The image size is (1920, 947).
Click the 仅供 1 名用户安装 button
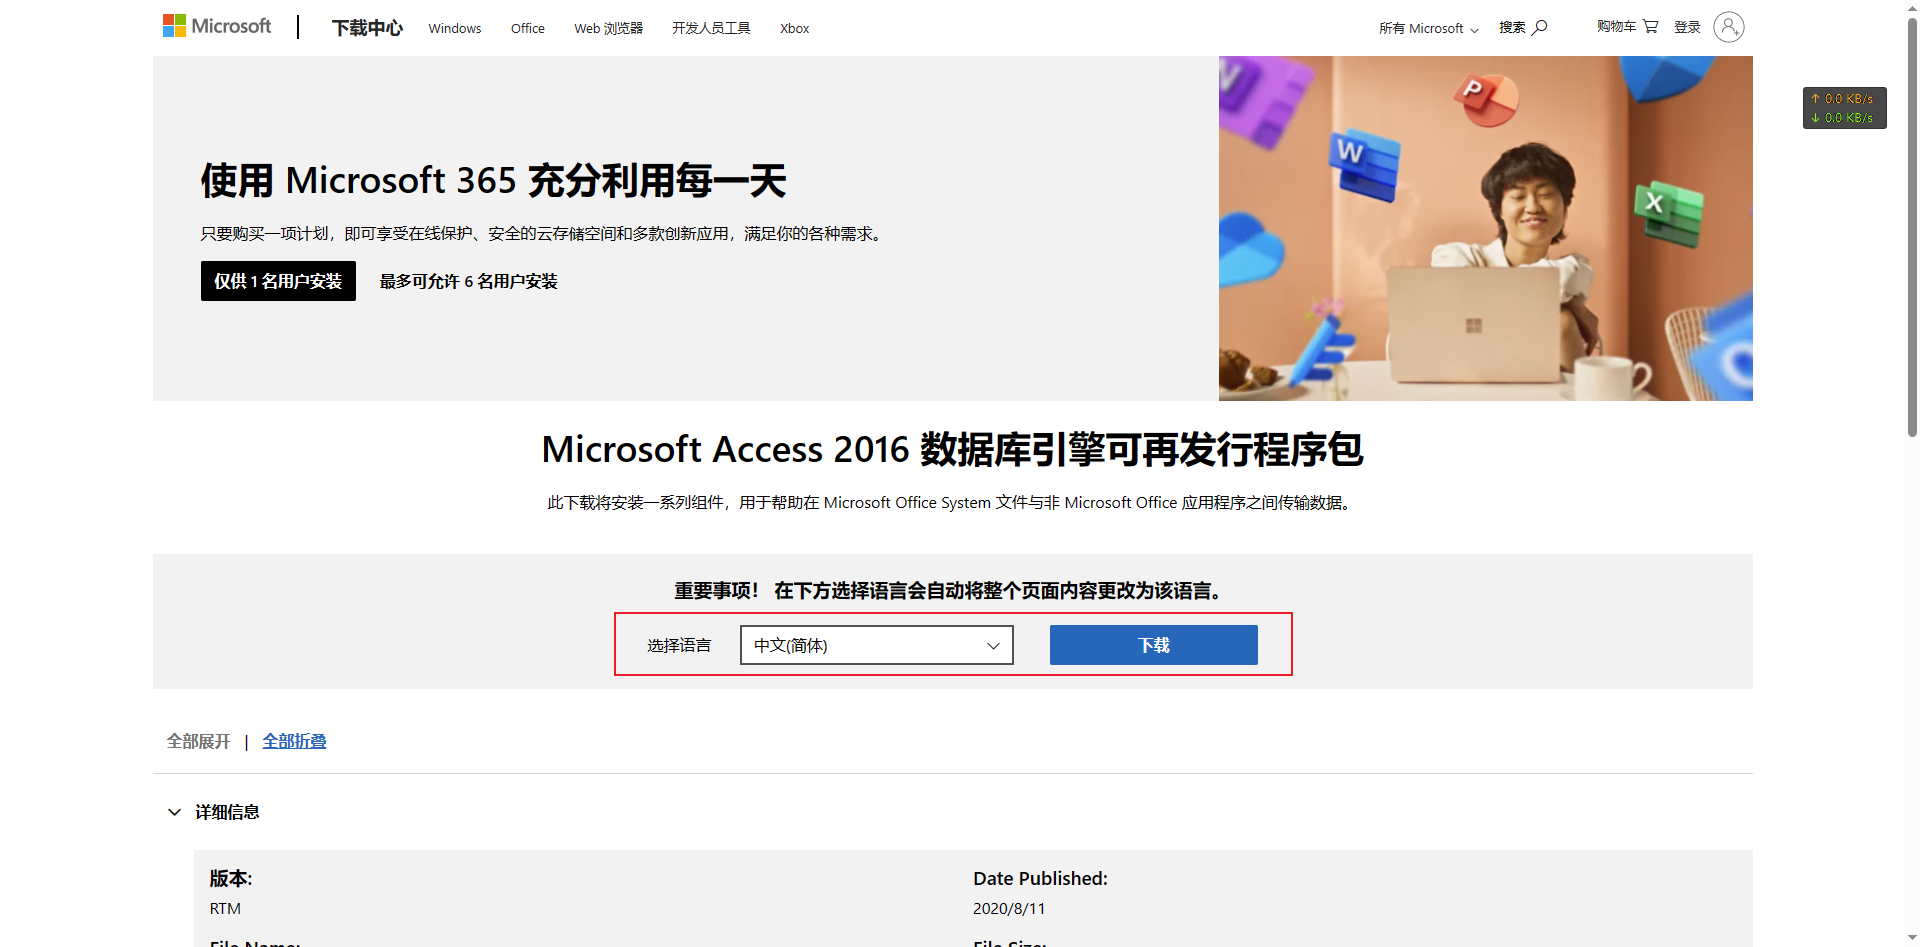(278, 281)
